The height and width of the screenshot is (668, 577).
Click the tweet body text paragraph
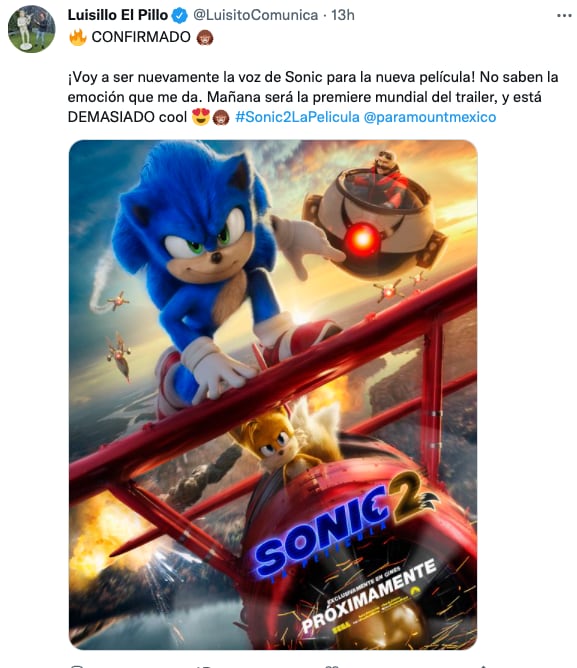[x=313, y=97]
